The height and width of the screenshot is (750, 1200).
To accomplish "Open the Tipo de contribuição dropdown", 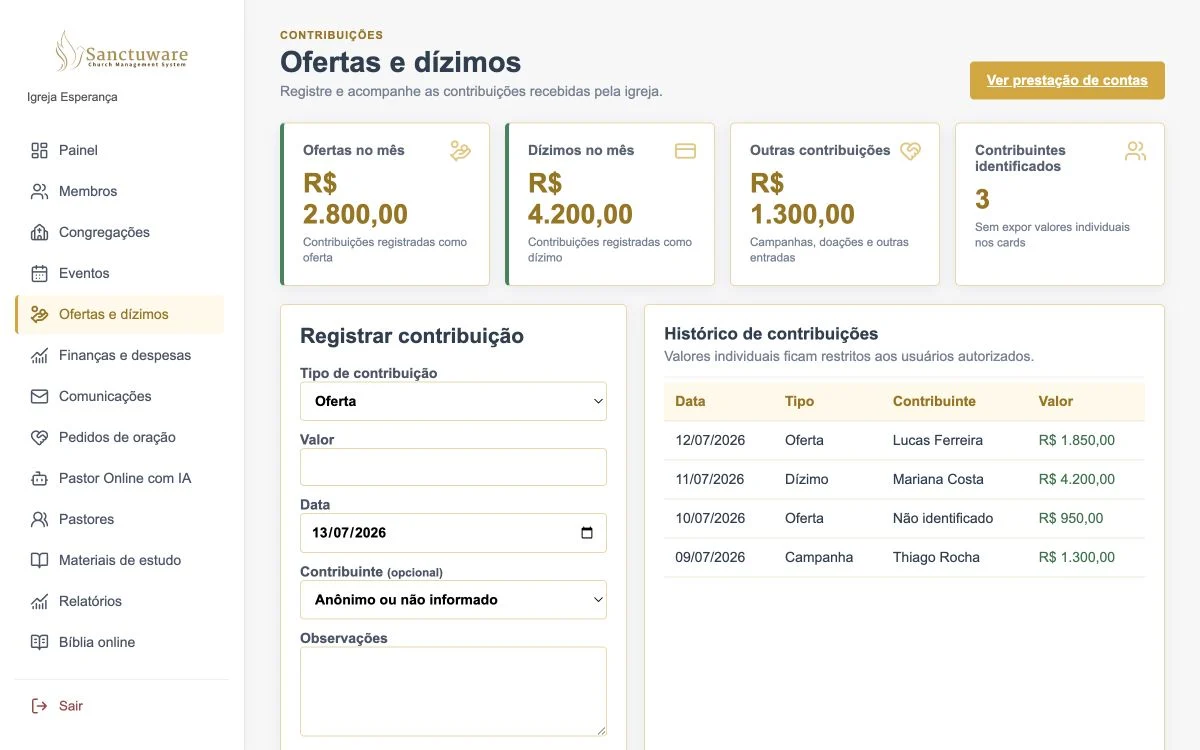I will pyautogui.click(x=453, y=401).
